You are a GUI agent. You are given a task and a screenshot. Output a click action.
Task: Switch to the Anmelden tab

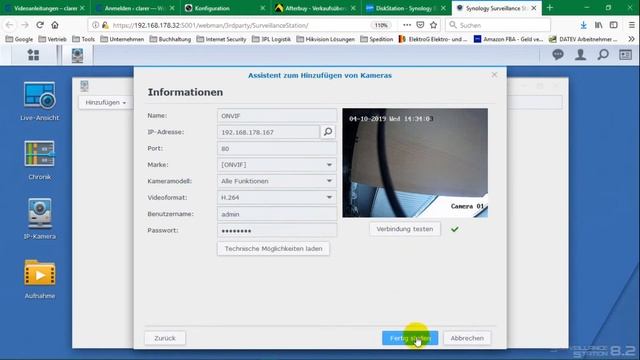[x=135, y=8]
